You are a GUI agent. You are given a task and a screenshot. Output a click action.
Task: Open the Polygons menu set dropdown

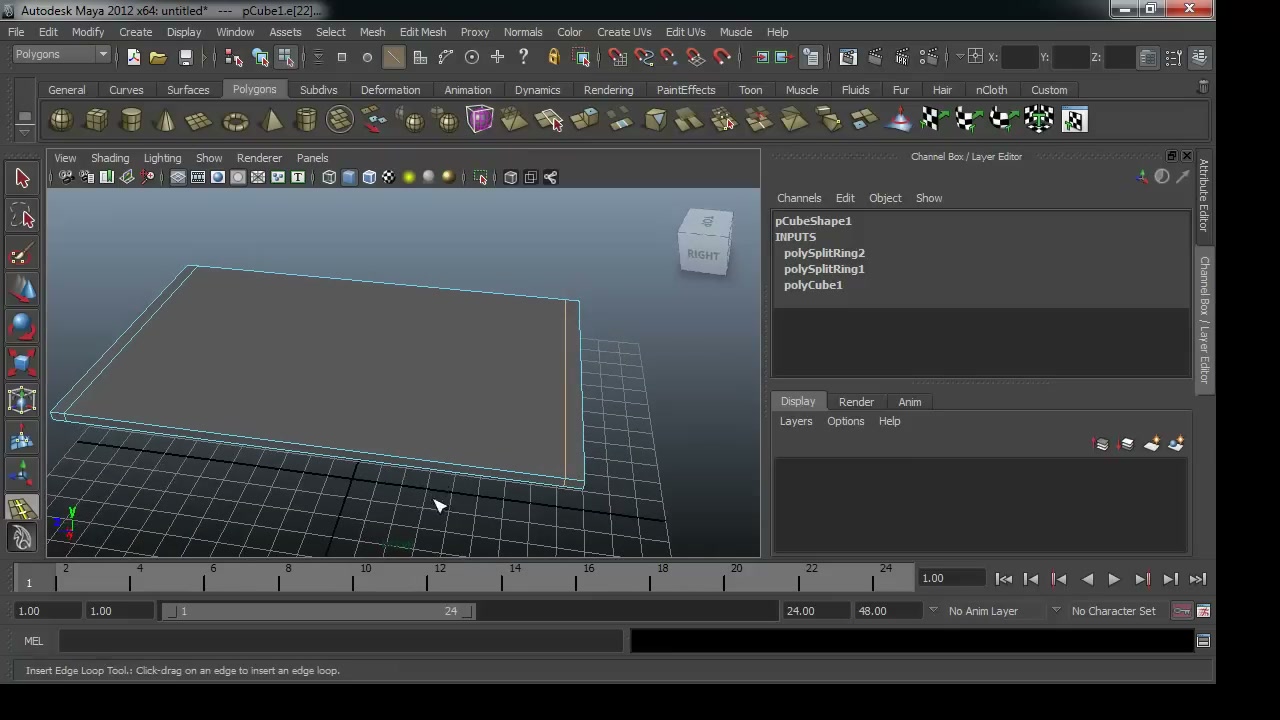(x=61, y=54)
